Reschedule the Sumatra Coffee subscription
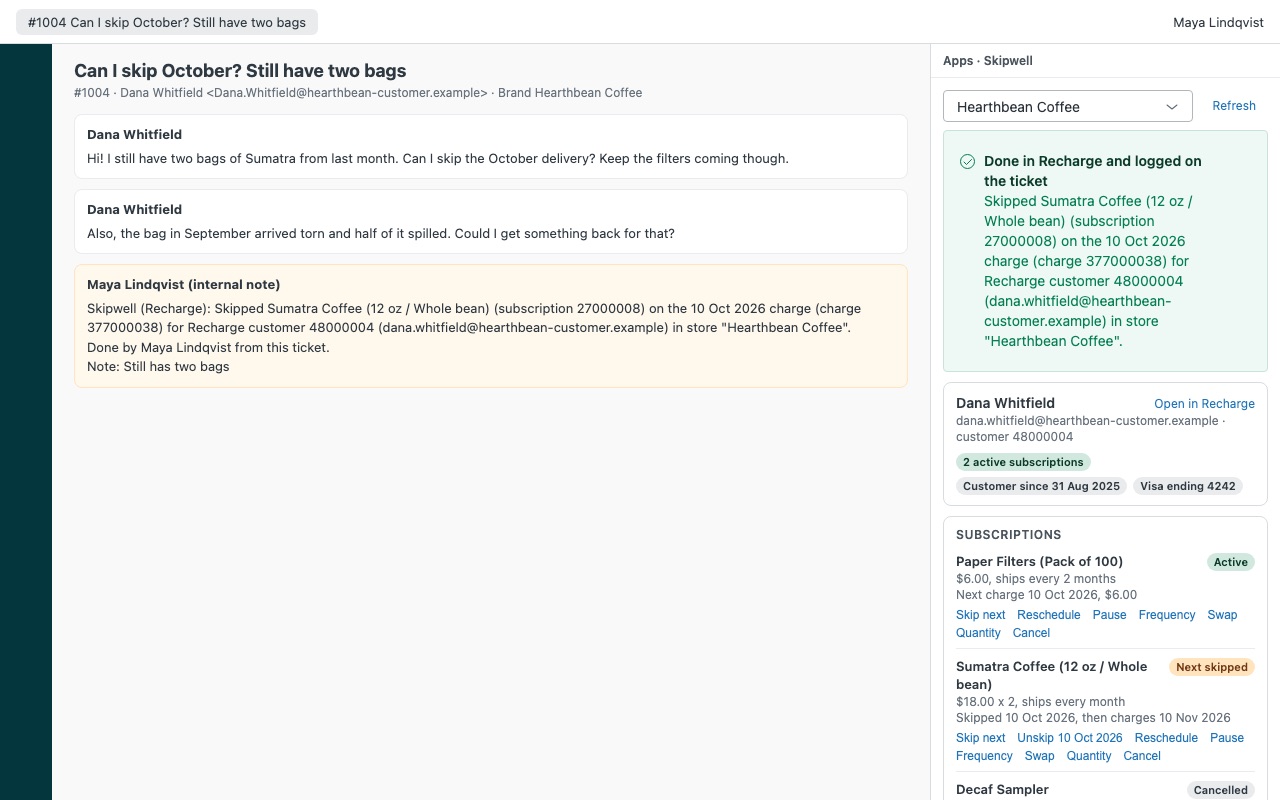Image resolution: width=1280 pixels, height=800 pixels. tap(1166, 738)
